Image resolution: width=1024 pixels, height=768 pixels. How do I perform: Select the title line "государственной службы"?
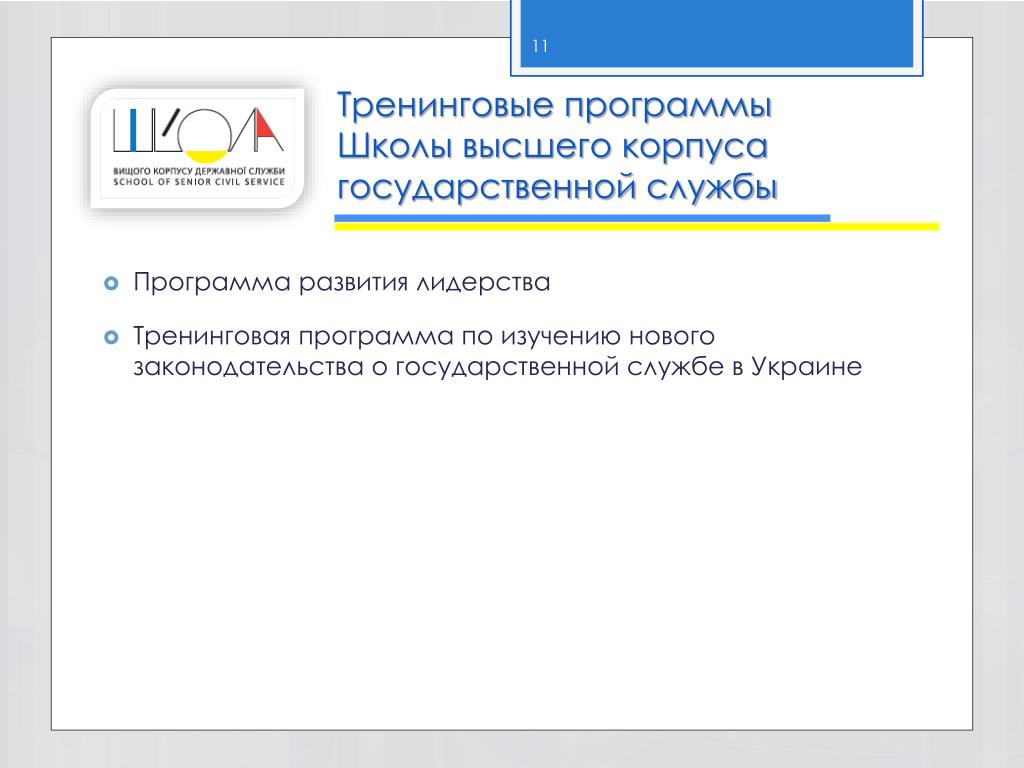tap(557, 187)
